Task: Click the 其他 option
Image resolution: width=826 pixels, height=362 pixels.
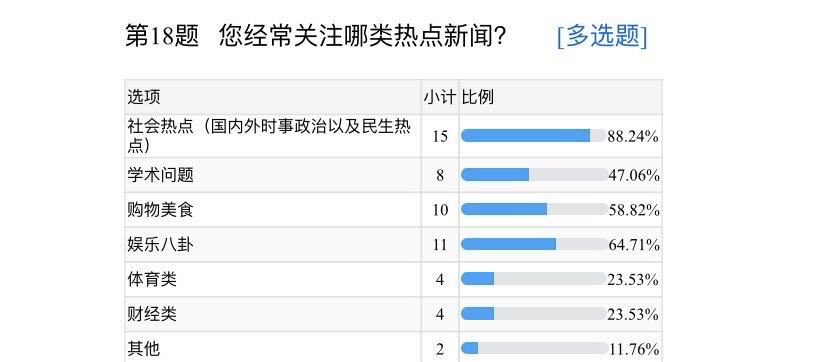Action: 143,349
